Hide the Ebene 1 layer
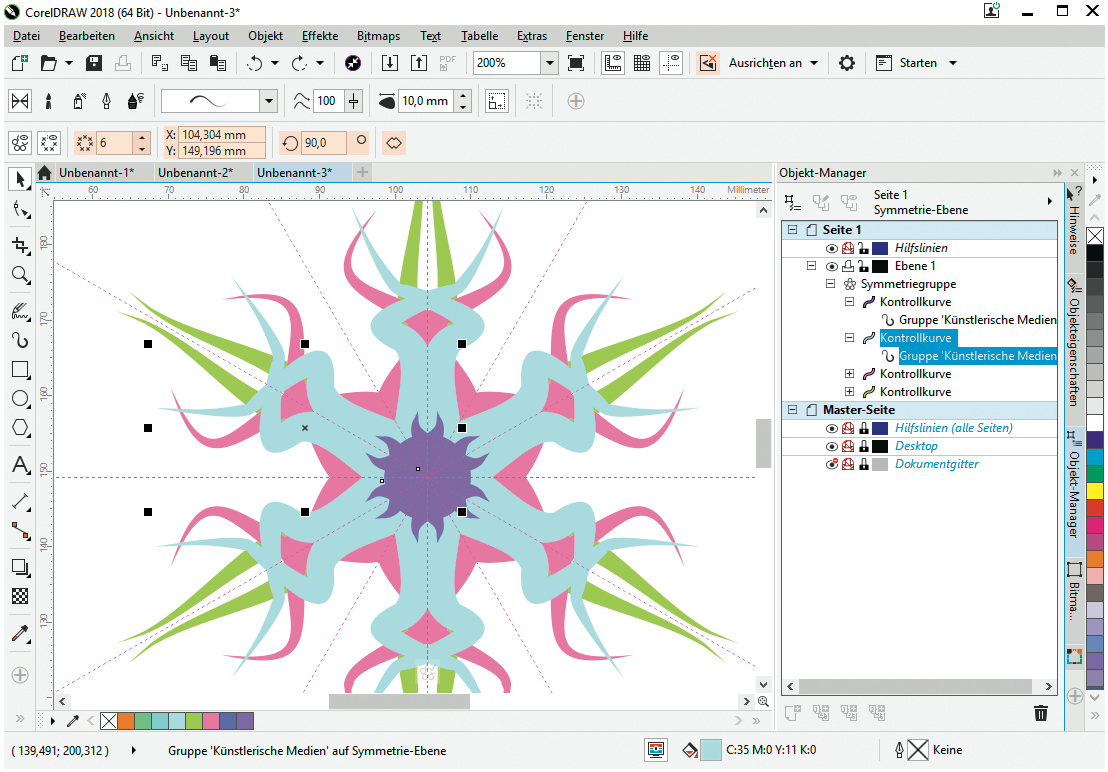Image resolution: width=1108 pixels, height=772 pixels. pyautogui.click(x=831, y=267)
